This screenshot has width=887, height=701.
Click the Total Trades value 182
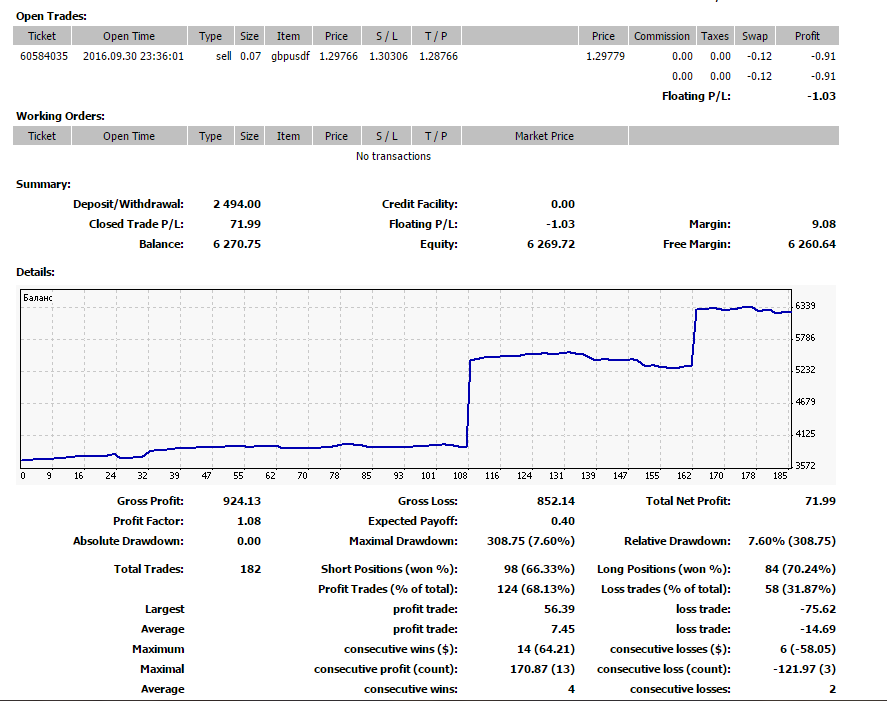tap(251, 569)
